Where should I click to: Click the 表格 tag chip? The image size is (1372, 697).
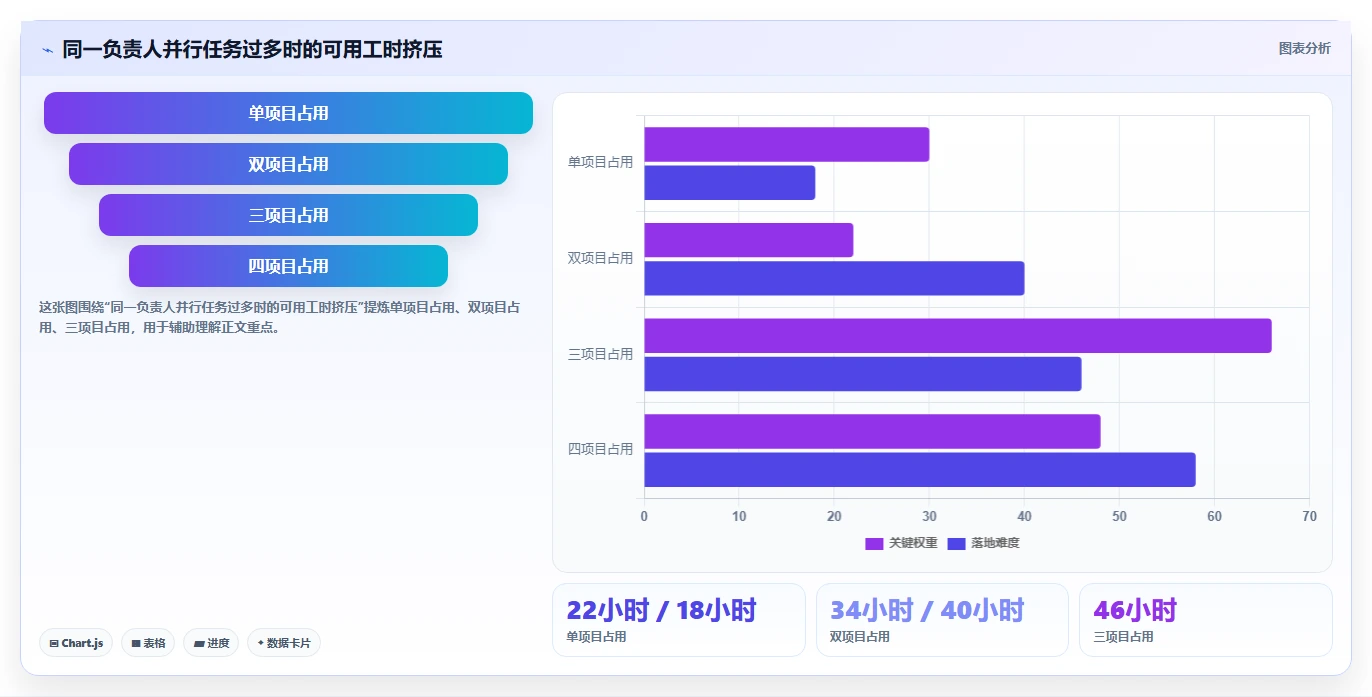pyautogui.click(x=148, y=643)
